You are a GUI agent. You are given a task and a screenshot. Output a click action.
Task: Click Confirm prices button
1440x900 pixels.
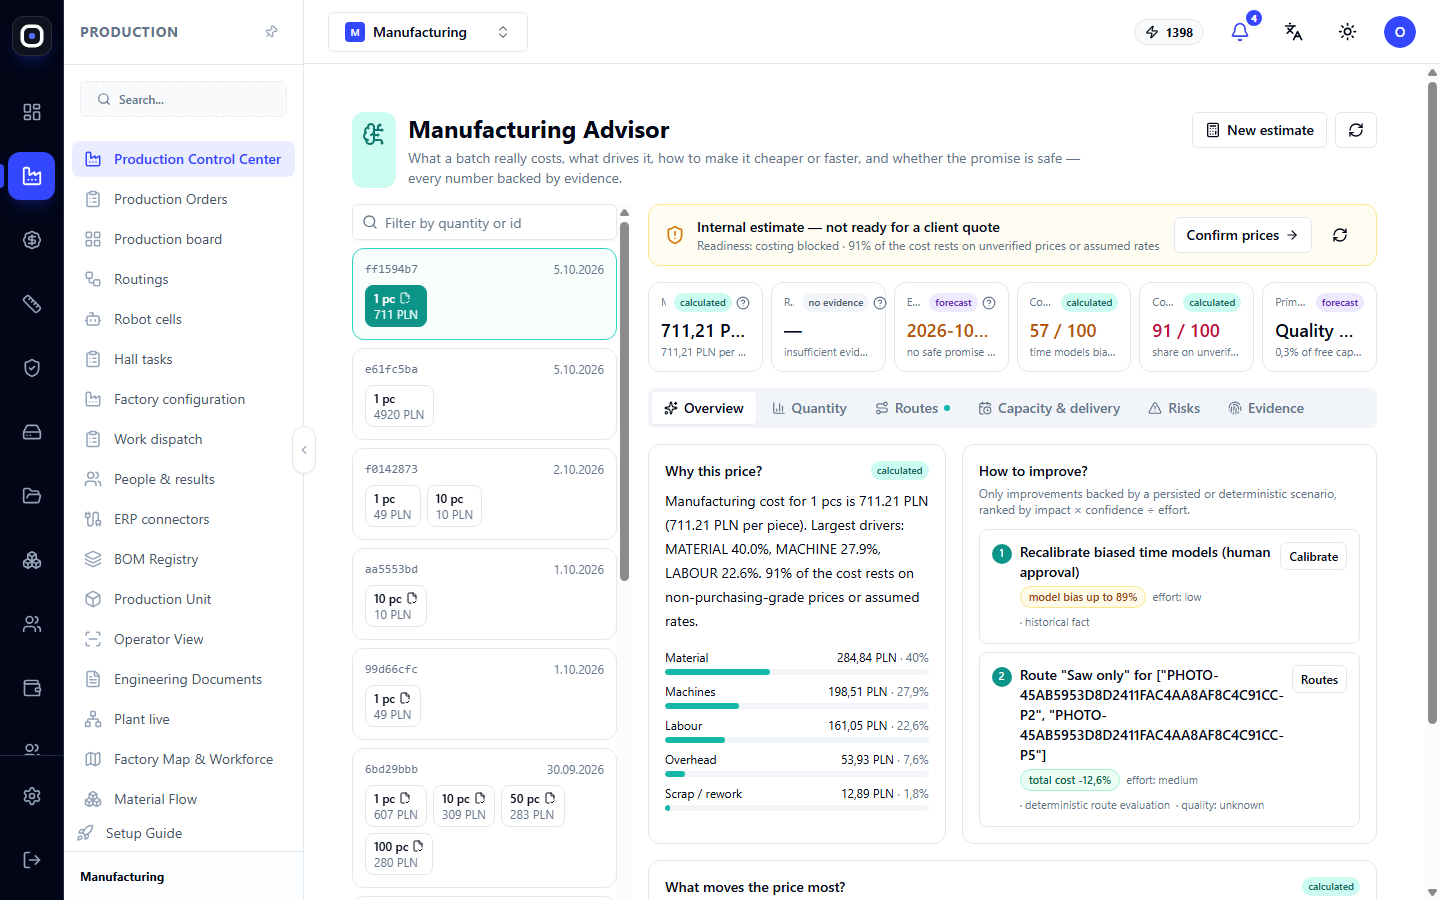click(1242, 235)
